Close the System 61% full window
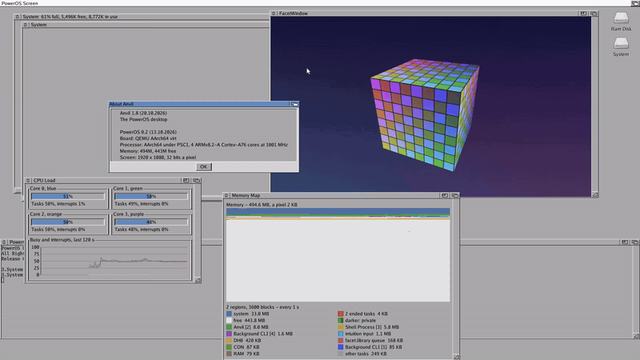 click(17, 17)
